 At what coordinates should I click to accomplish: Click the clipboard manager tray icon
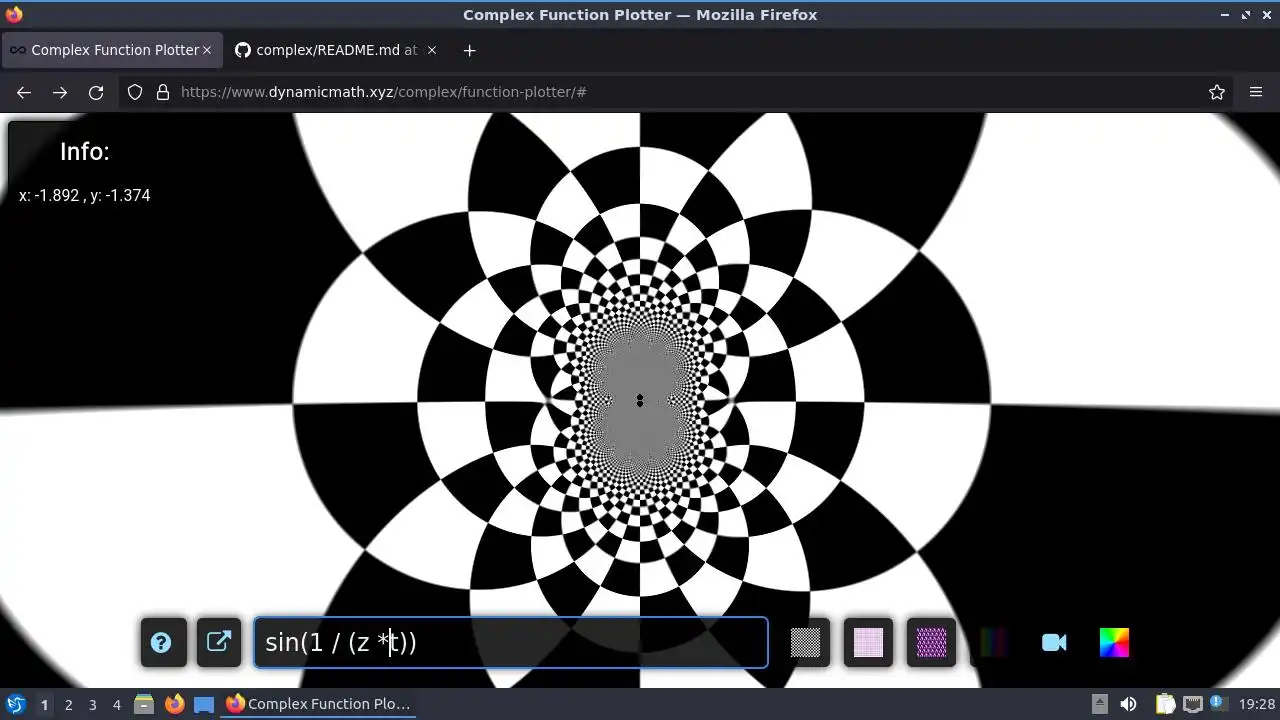[x=1166, y=704]
